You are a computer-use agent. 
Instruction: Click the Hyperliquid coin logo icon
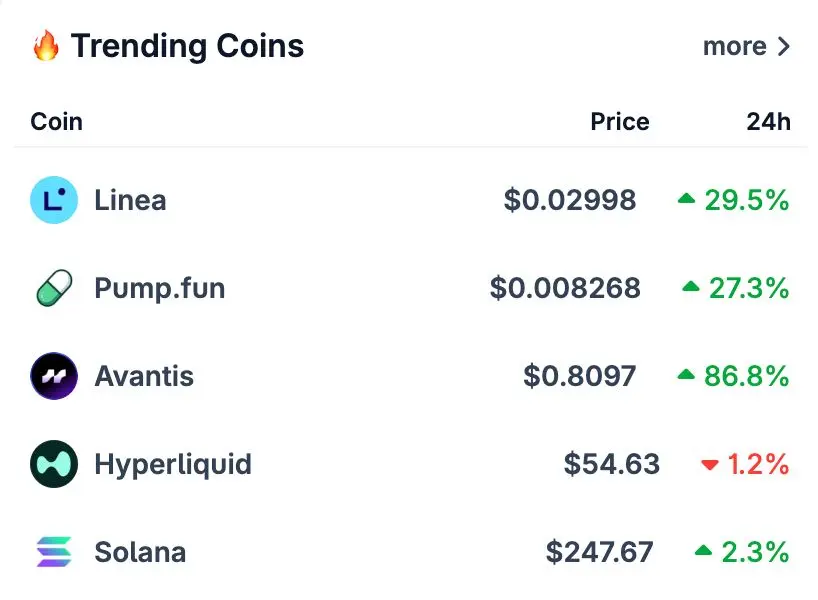pos(54,464)
